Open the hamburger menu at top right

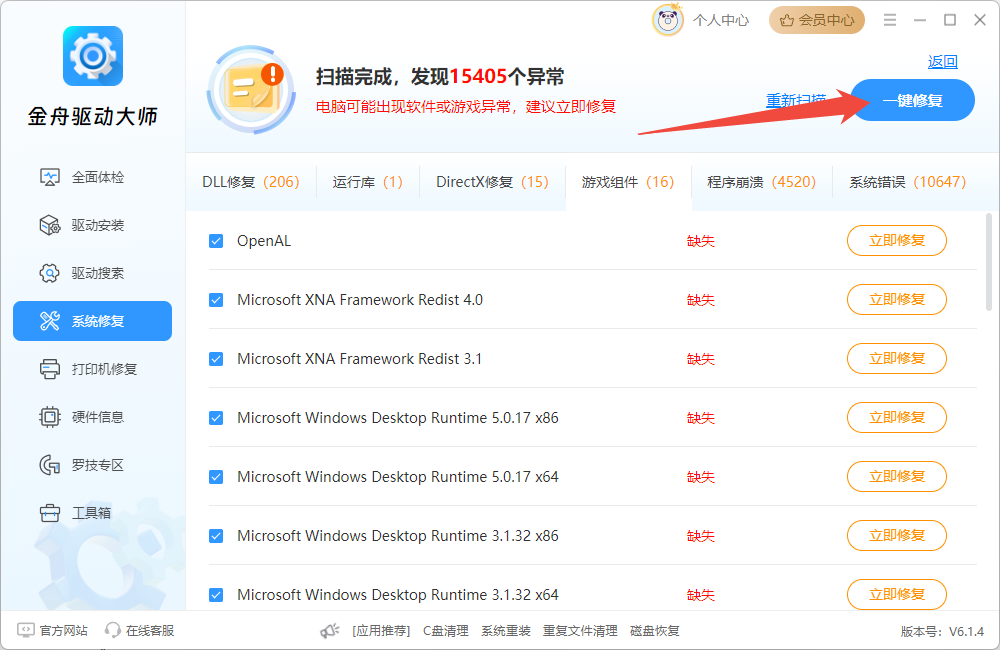(x=889, y=19)
